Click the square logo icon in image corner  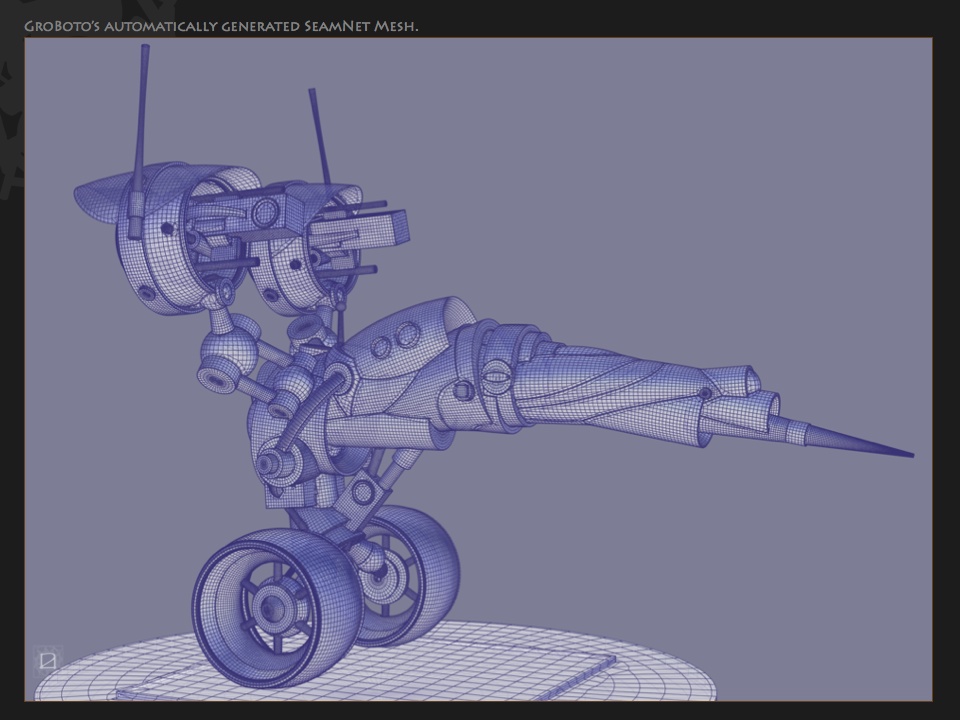pos(48,660)
